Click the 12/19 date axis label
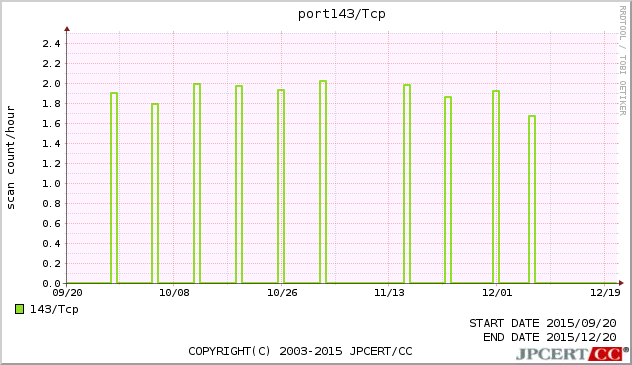The height and width of the screenshot is (365, 632). click(605, 292)
